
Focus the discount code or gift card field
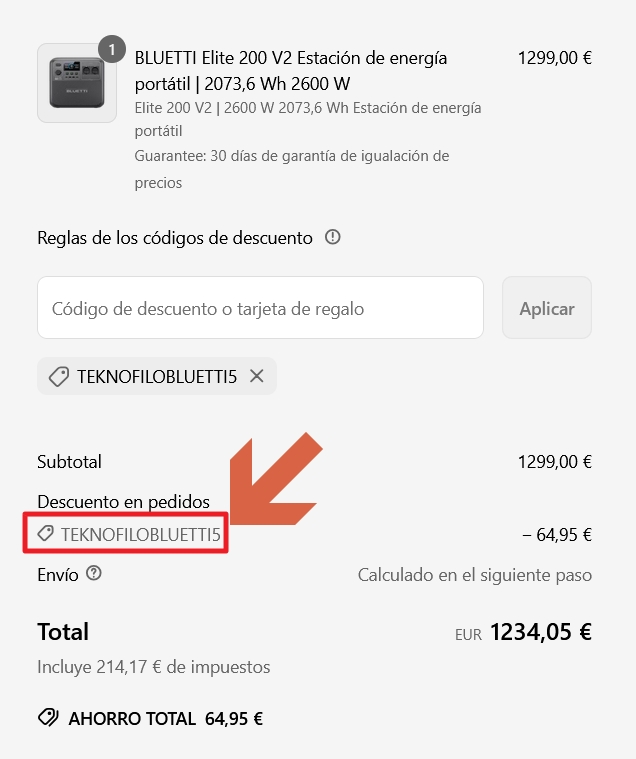[x=260, y=308]
